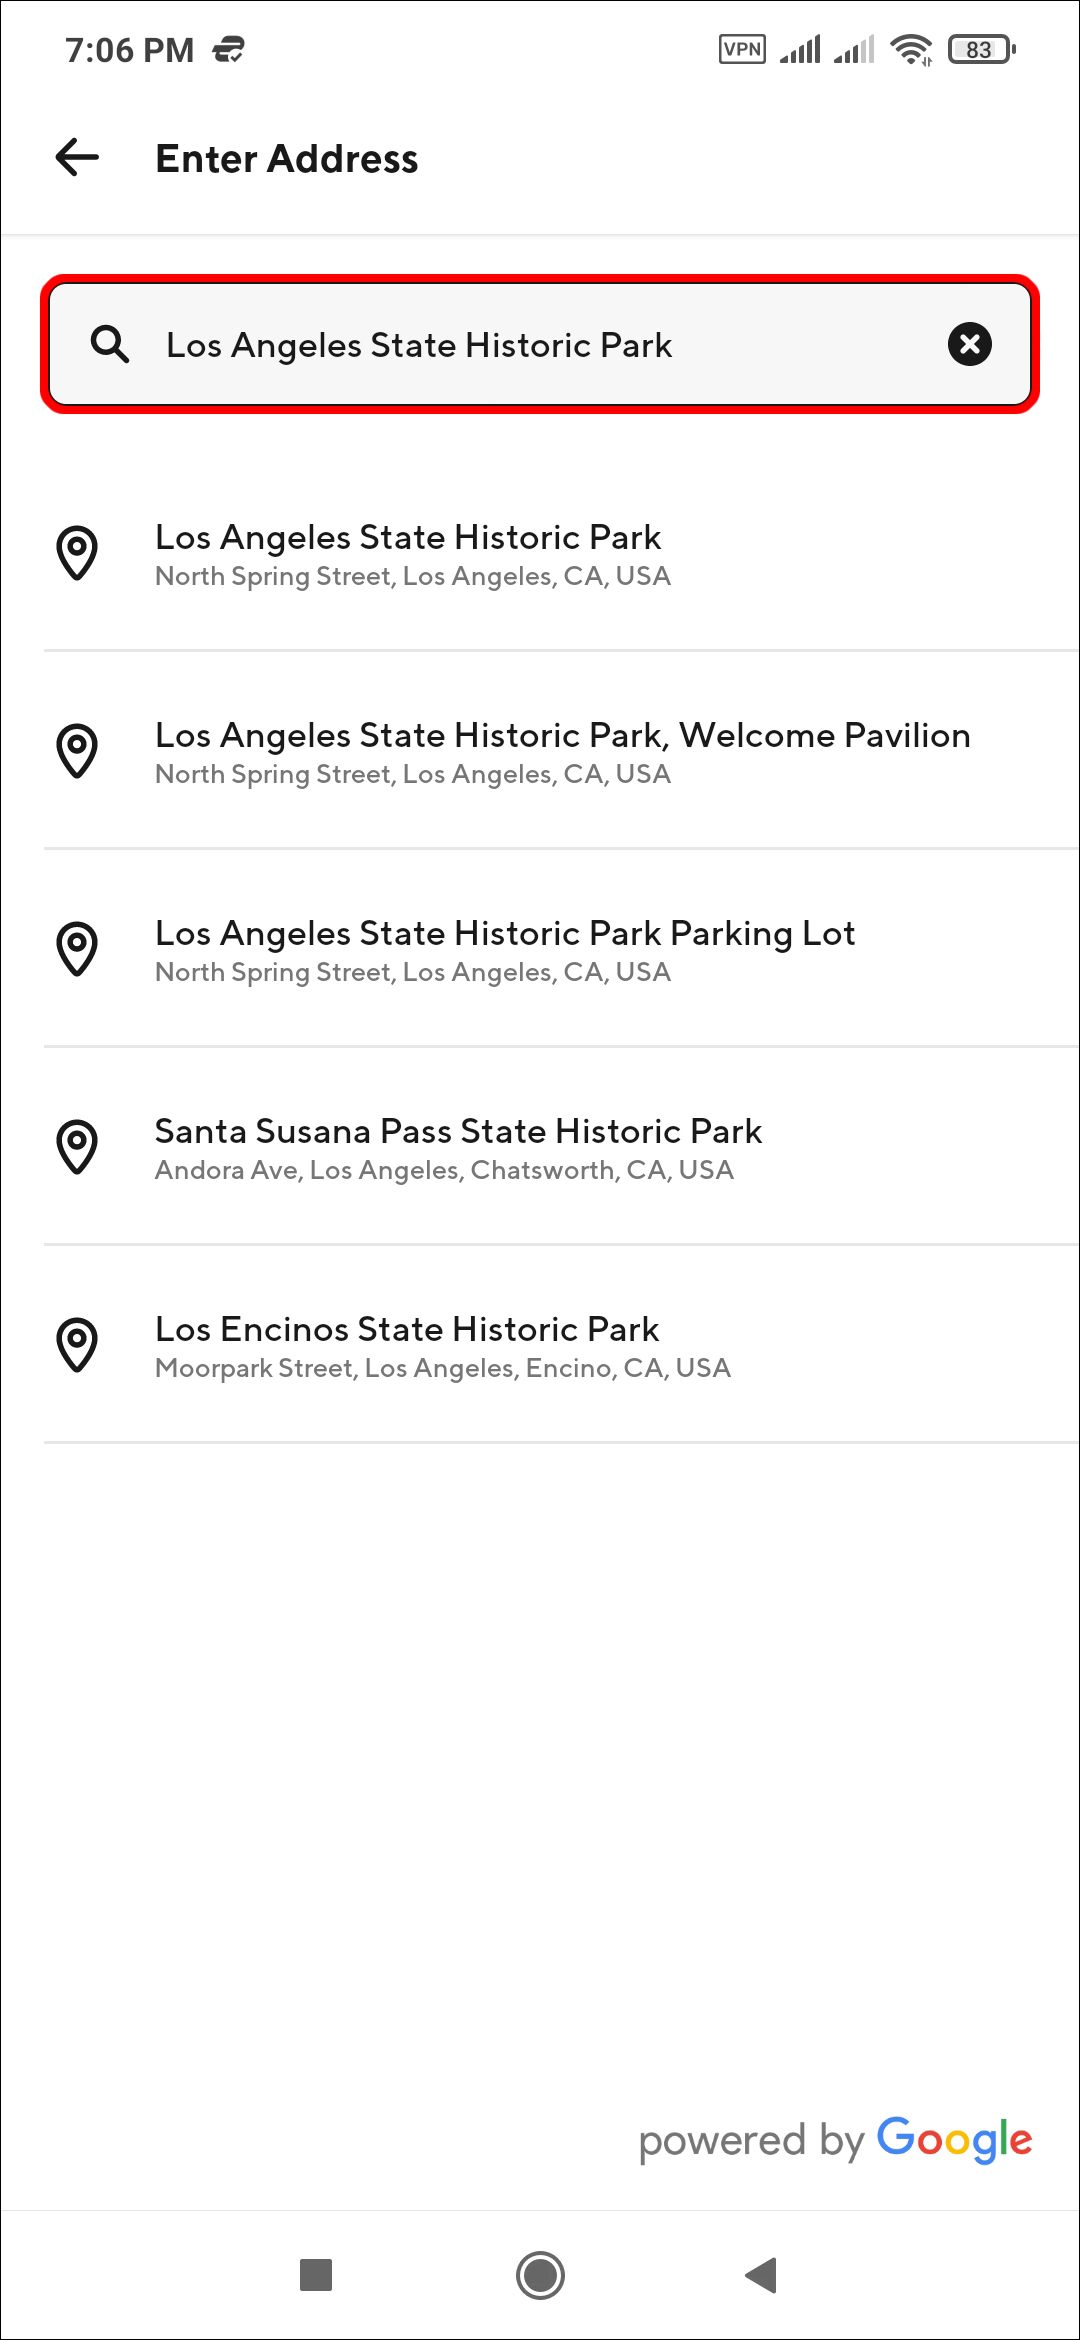Screen dimensions: 1080x2340
Task: Choose Los Encinos State Historic Park
Action: [x=443, y=1346]
